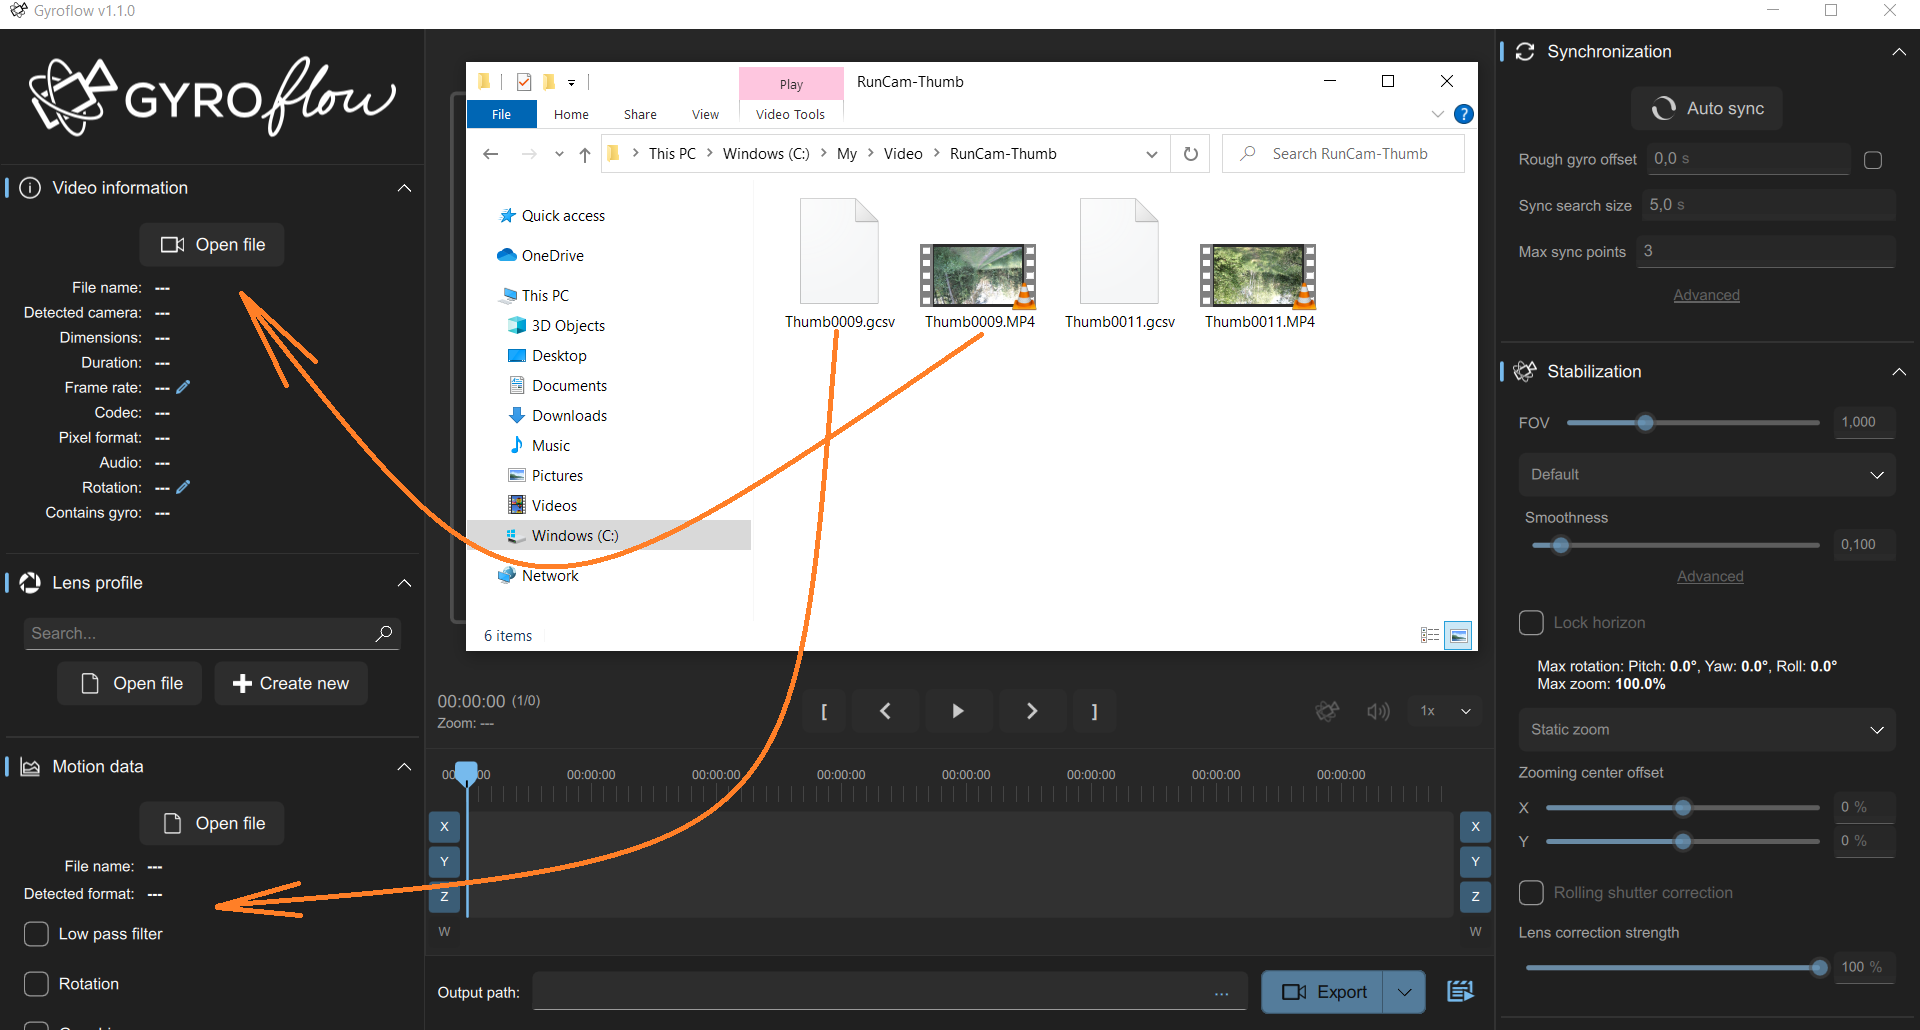
Task: Click the pencil icon next to Rotation
Action: (x=183, y=487)
